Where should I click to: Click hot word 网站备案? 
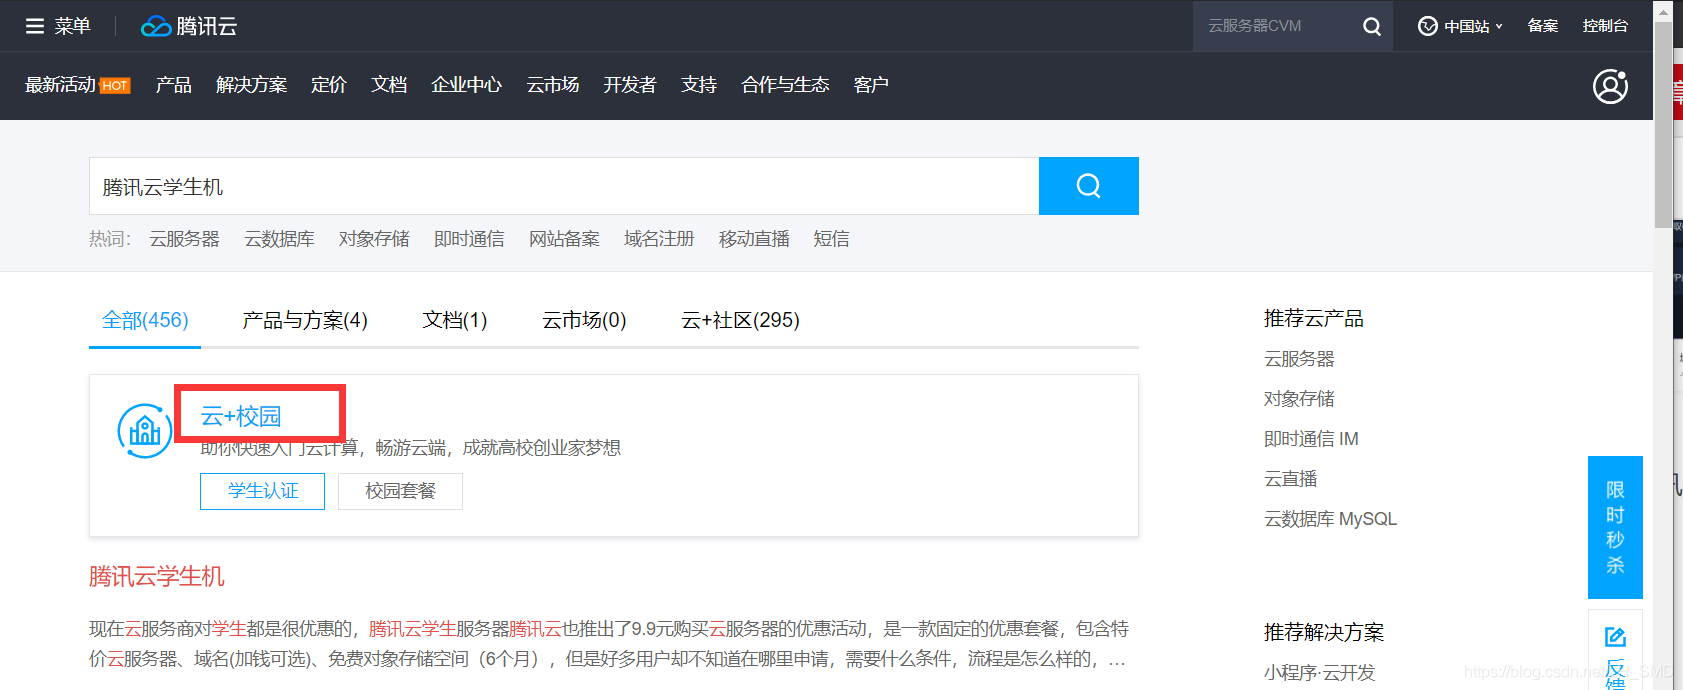564,239
